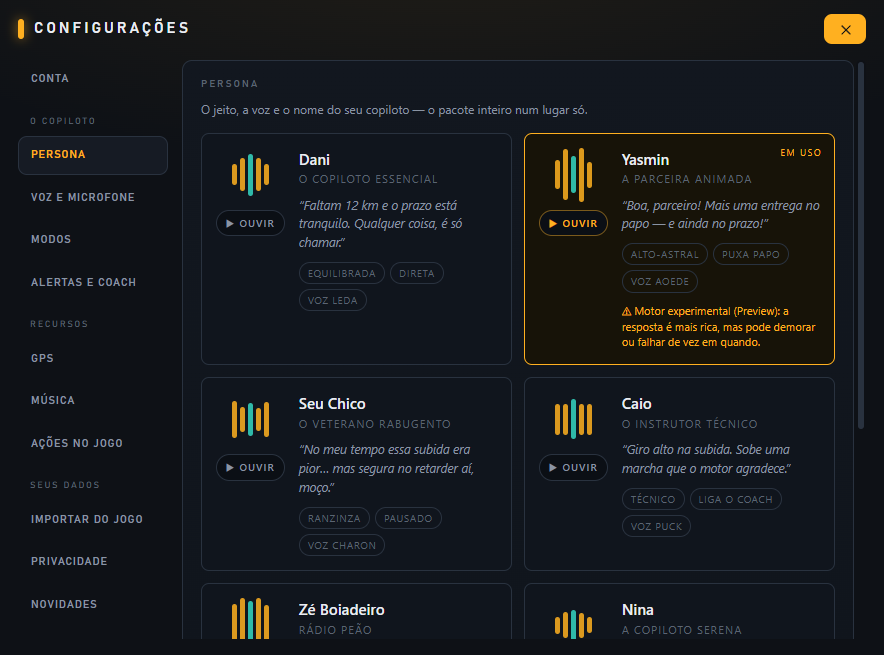884x655 pixels.
Task: Open the Novidades section
Action: tap(64, 604)
